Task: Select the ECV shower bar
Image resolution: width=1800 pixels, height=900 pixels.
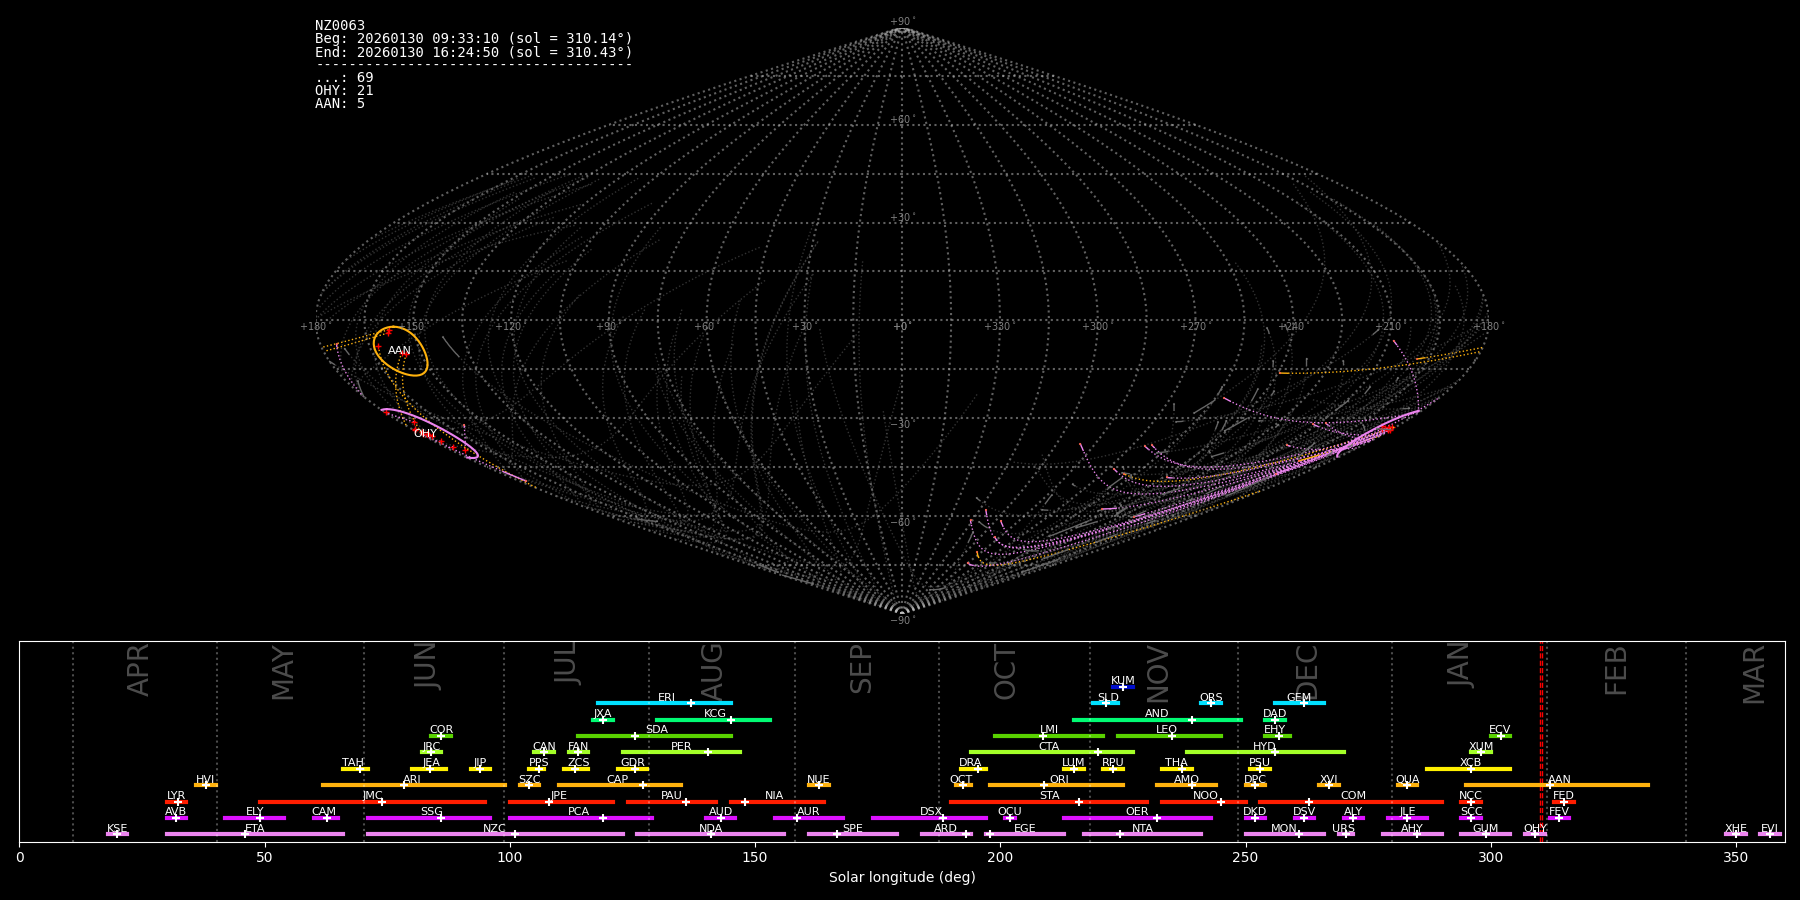Action: coord(1500,736)
